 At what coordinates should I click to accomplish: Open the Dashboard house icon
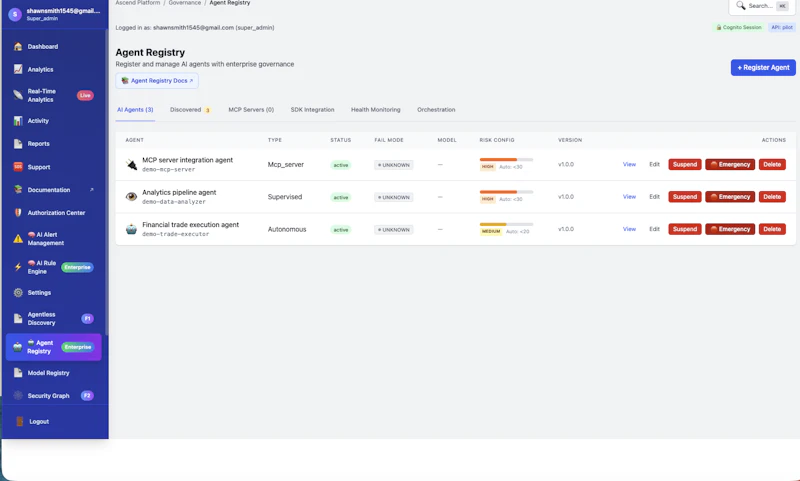(x=18, y=46)
